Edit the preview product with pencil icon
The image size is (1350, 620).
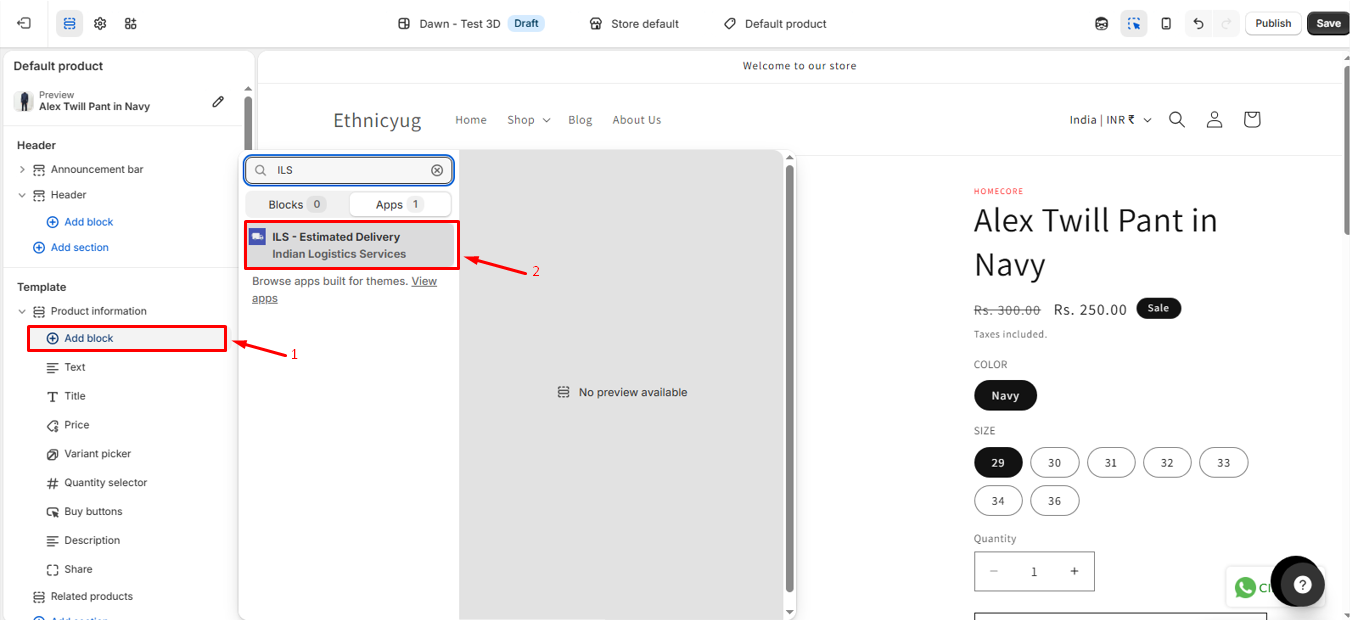click(218, 100)
